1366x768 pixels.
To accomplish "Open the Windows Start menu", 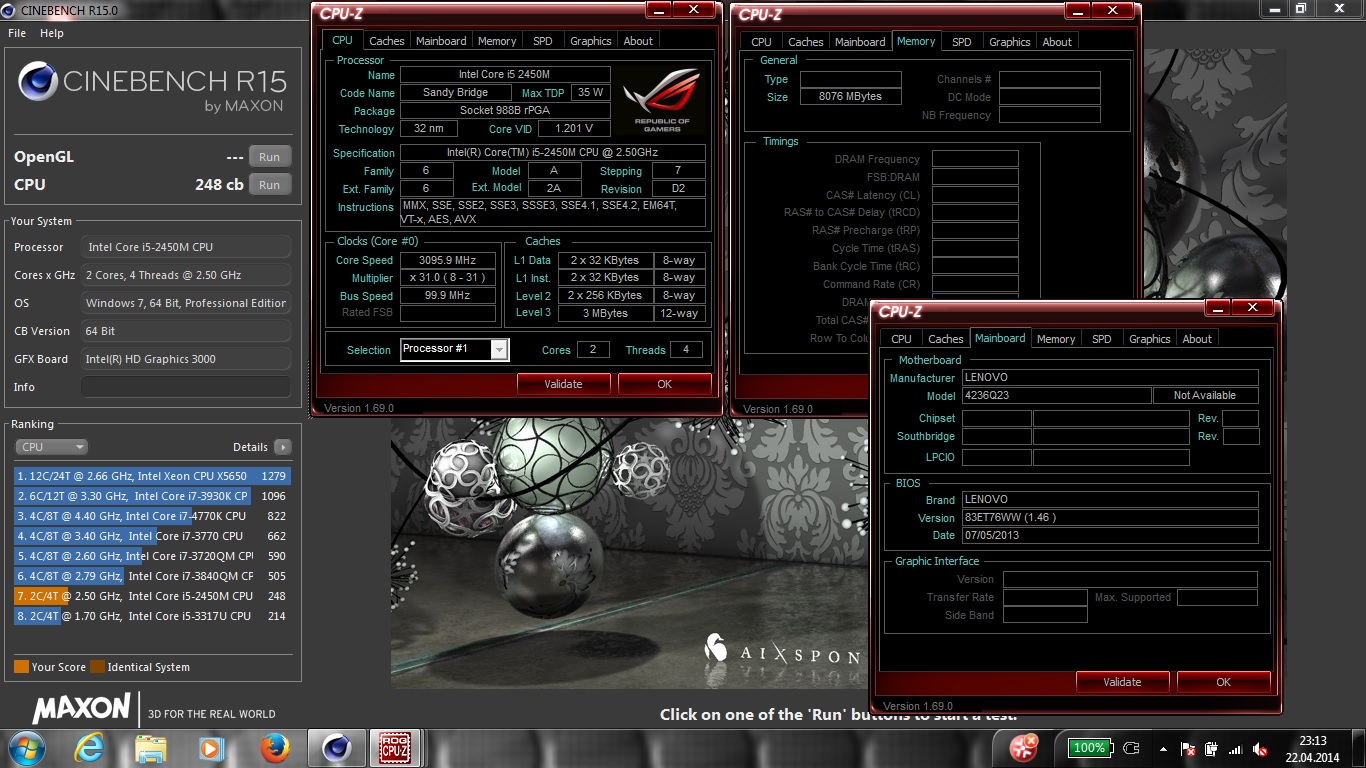I will [26, 748].
